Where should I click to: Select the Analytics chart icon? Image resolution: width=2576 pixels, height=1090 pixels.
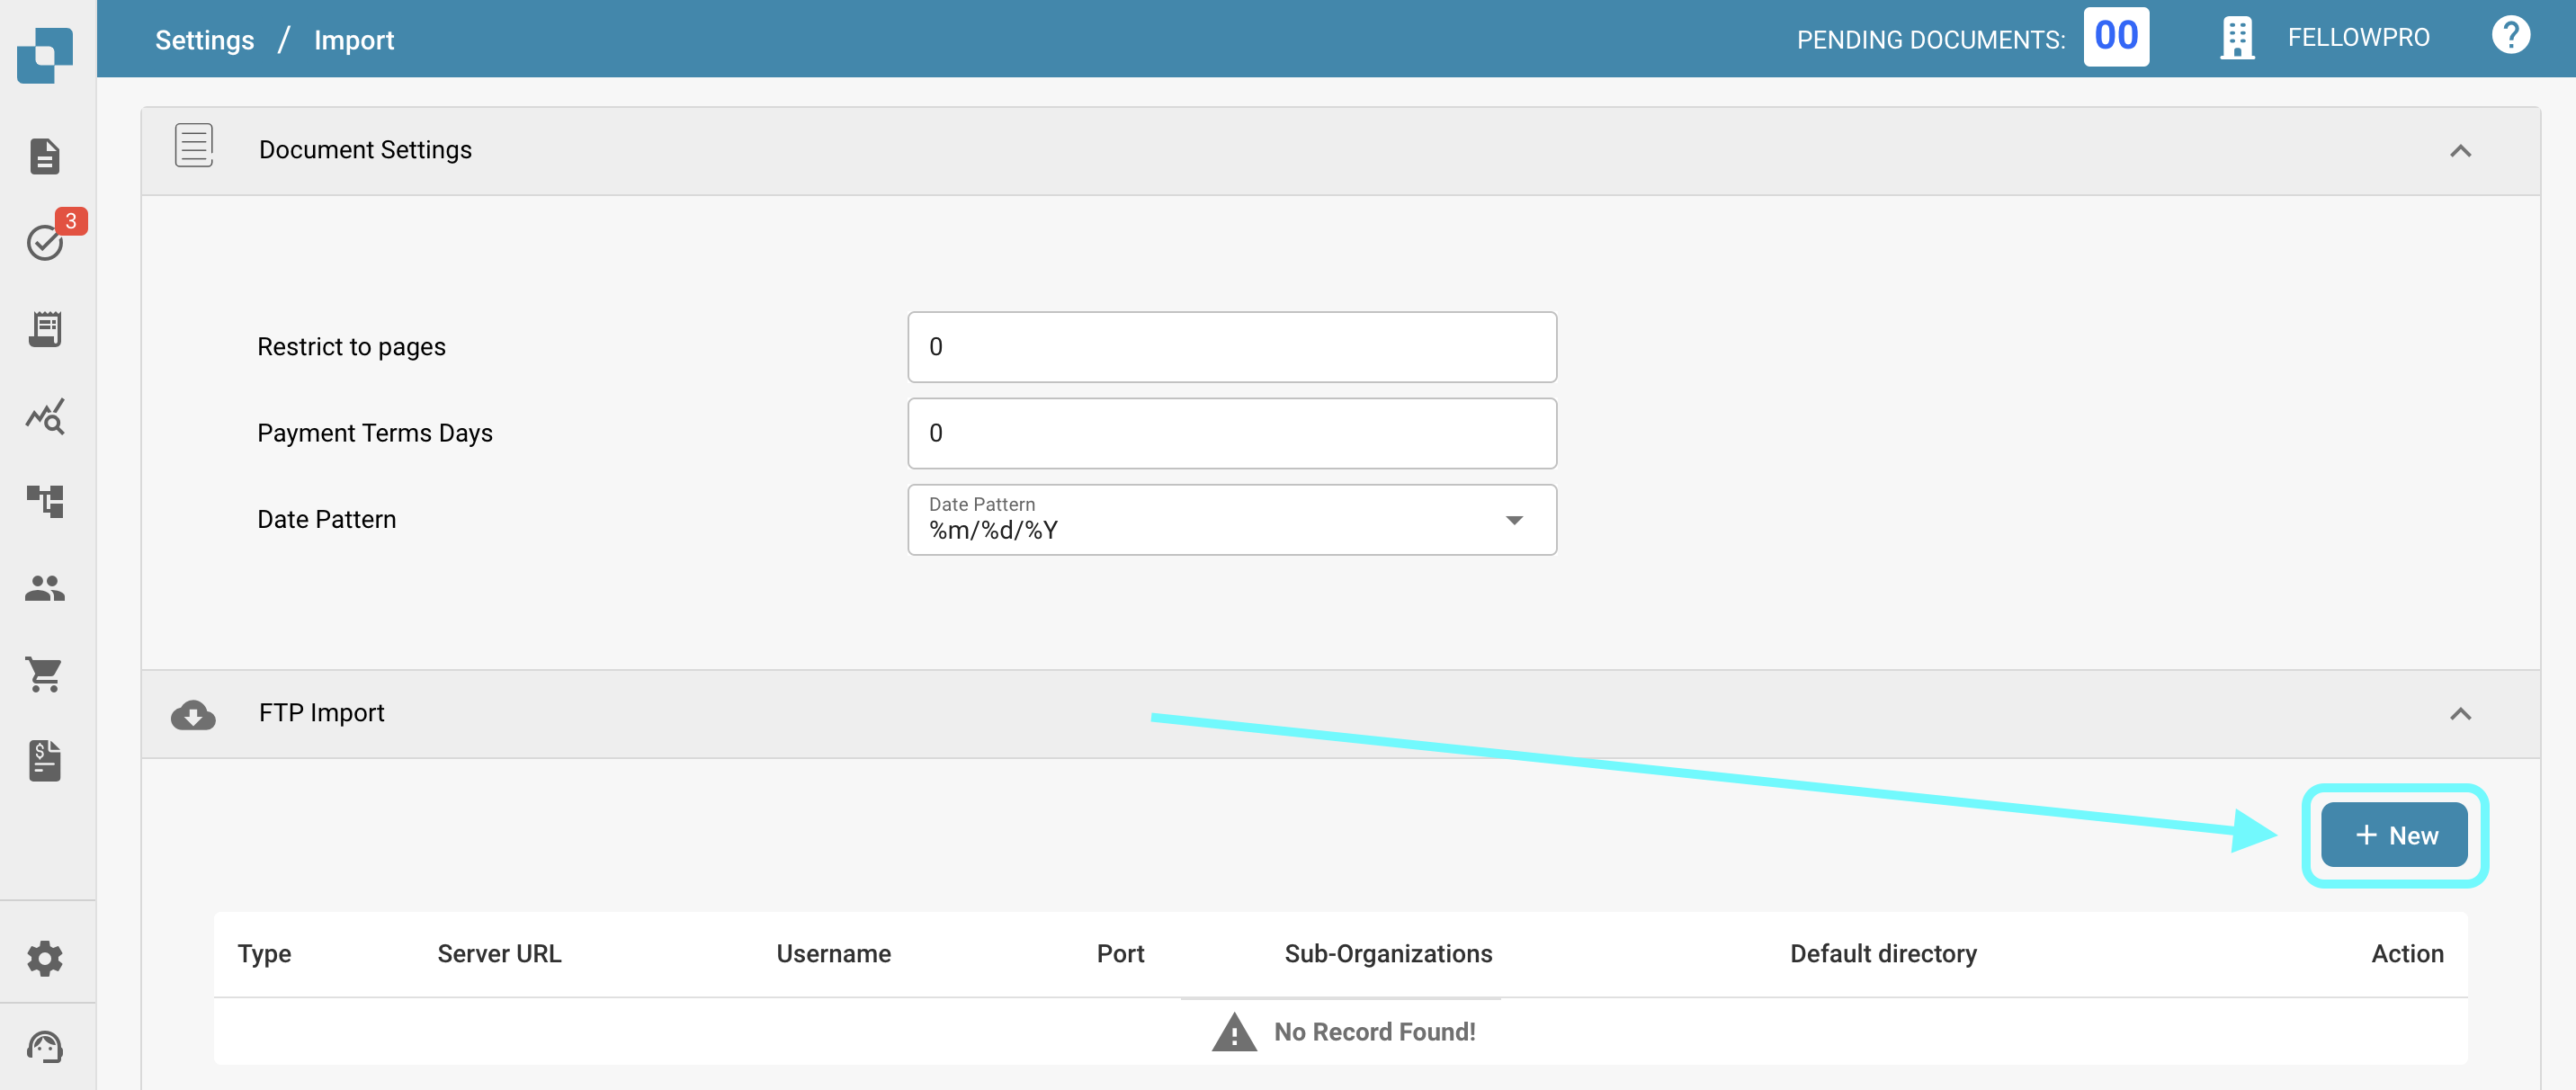(44, 416)
